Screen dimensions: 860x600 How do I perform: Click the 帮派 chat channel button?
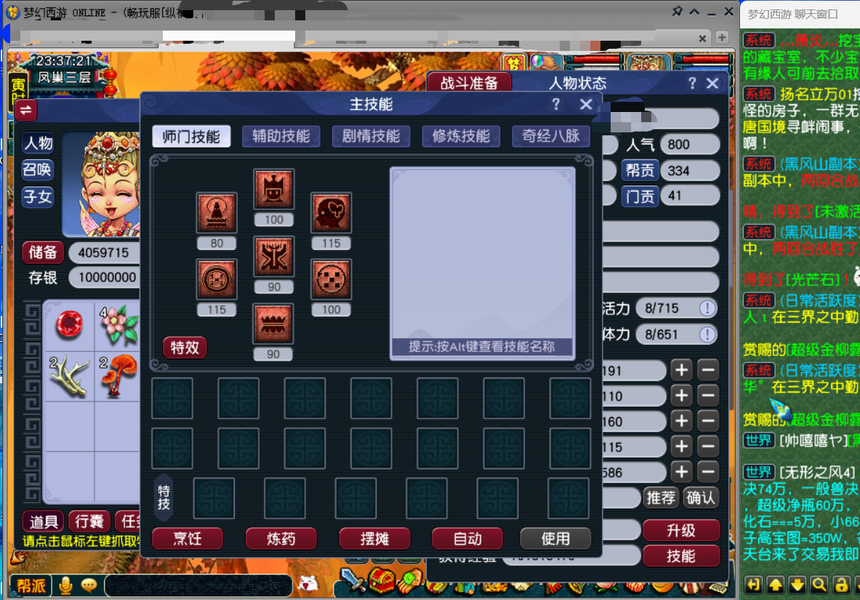pyautogui.click(x=31, y=586)
